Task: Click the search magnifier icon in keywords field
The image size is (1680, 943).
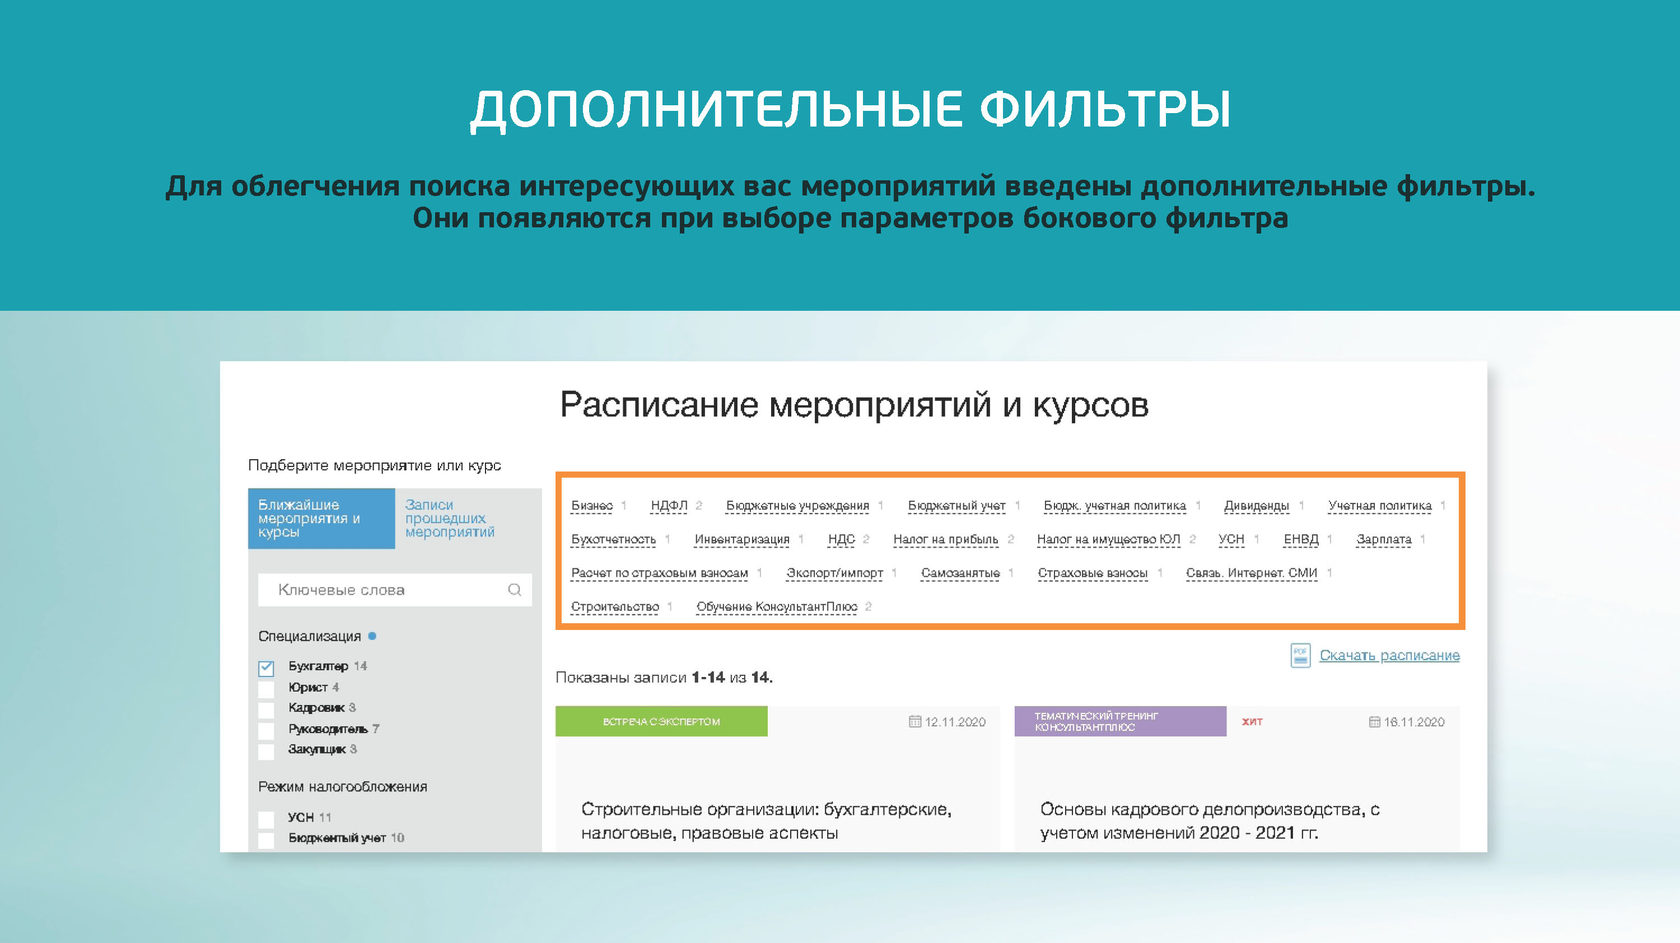Action: coord(514,590)
